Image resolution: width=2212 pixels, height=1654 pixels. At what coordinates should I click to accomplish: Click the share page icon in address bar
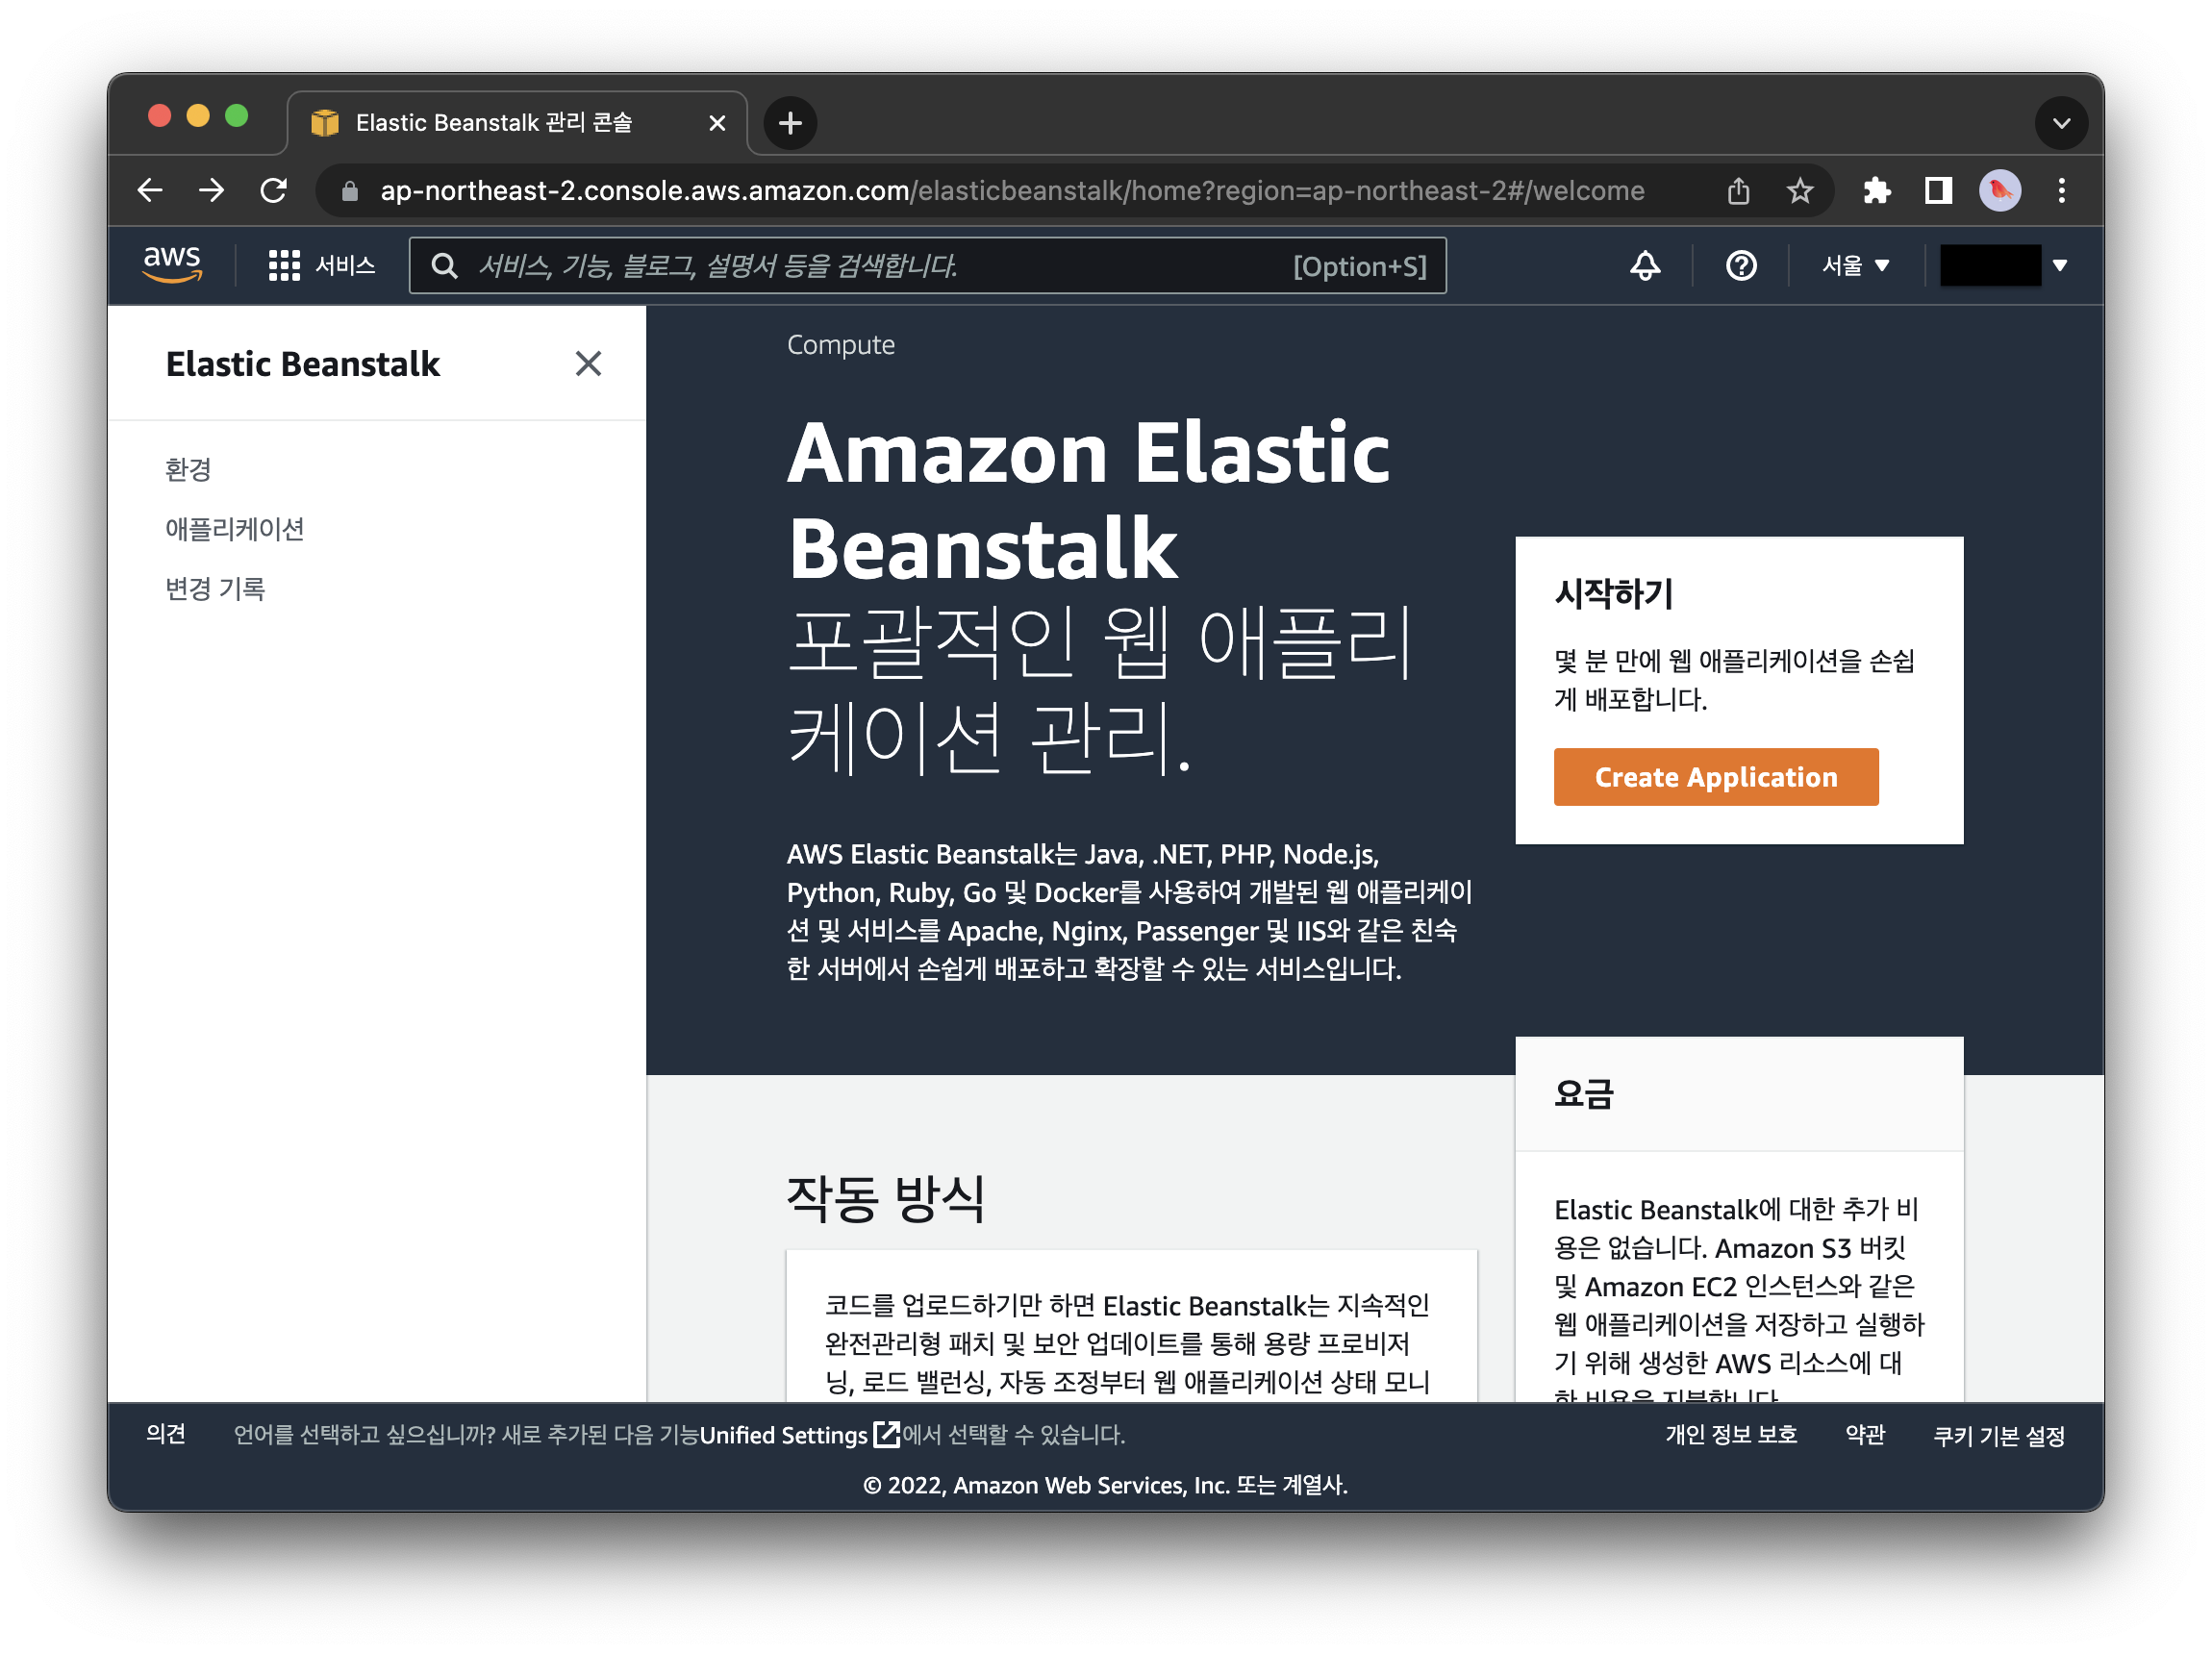pyautogui.click(x=1738, y=190)
